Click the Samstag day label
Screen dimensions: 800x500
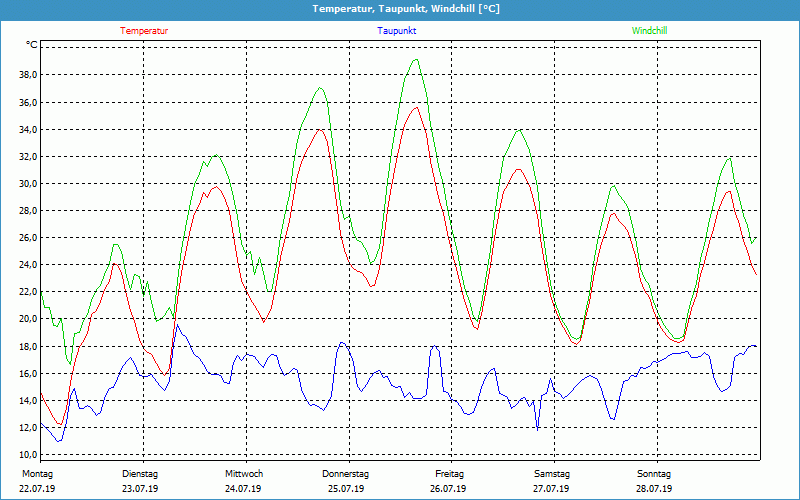[552, 474]
